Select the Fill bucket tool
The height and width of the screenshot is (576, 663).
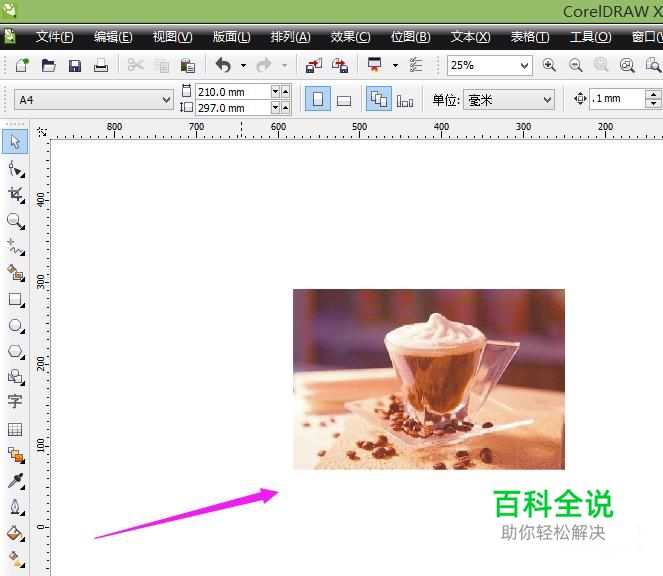pyautogui.click(x=16, y=533)
